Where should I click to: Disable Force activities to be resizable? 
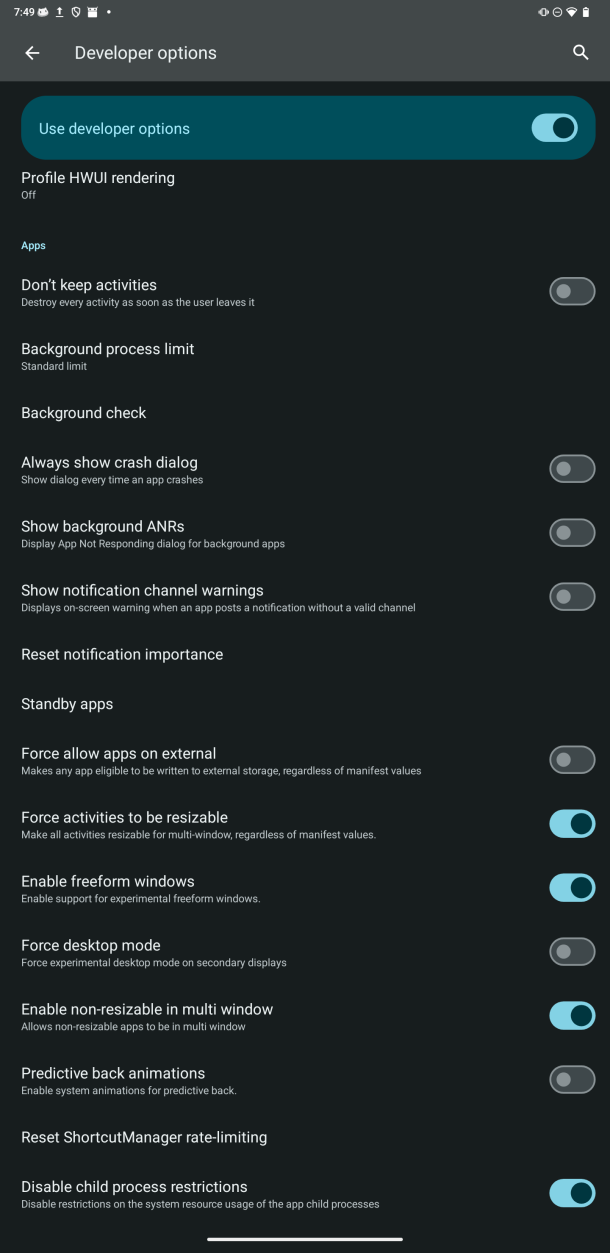point(572,824)
